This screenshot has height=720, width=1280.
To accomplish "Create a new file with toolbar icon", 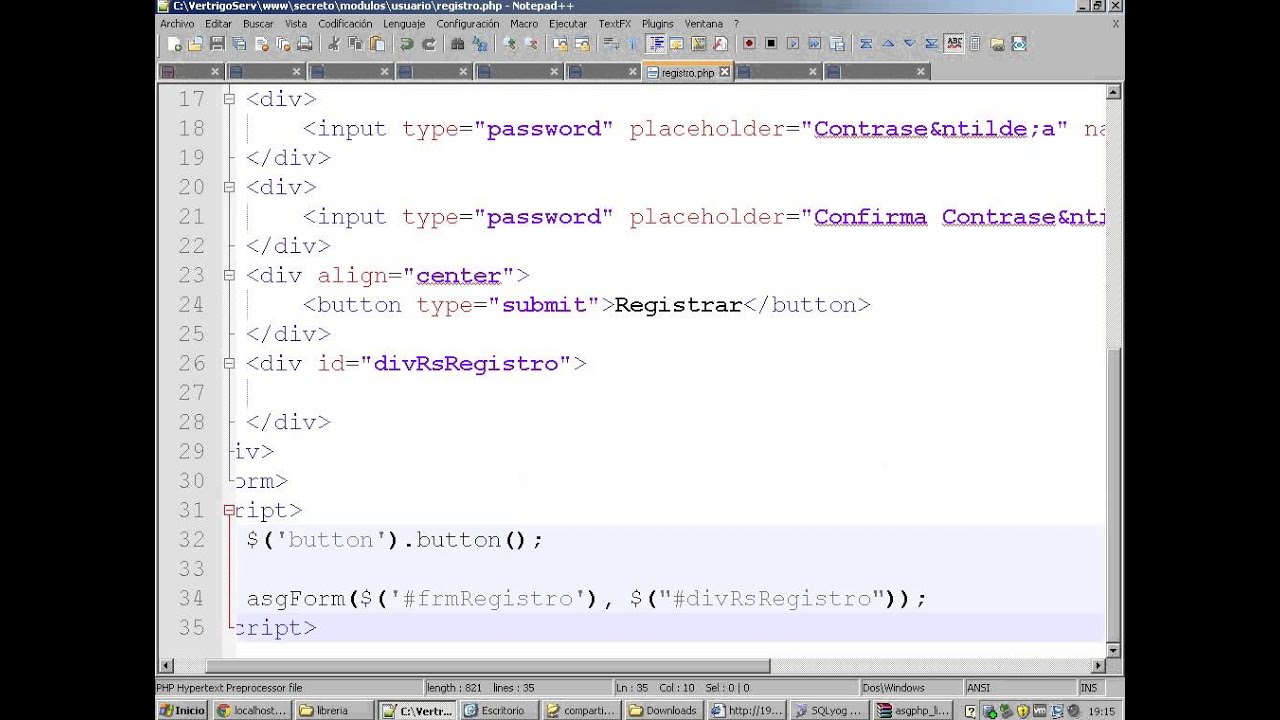I will pos(175,44).
